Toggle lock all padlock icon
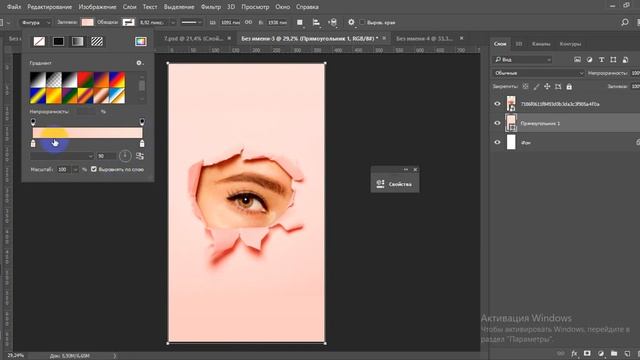Viewport: 640px width, 360px height. (569, 87)
